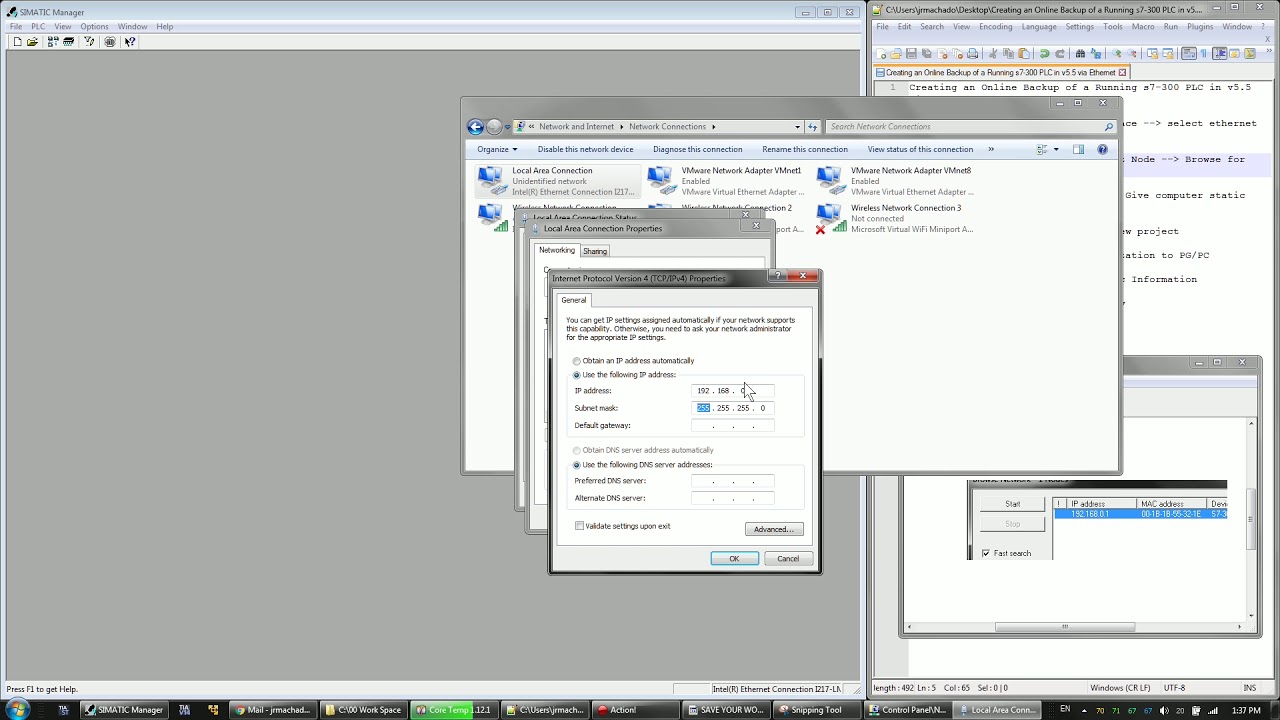Click Notepad++ Print icon
Screen dimensions: 1280x720
pyautogui.click(x=972, y=54)
